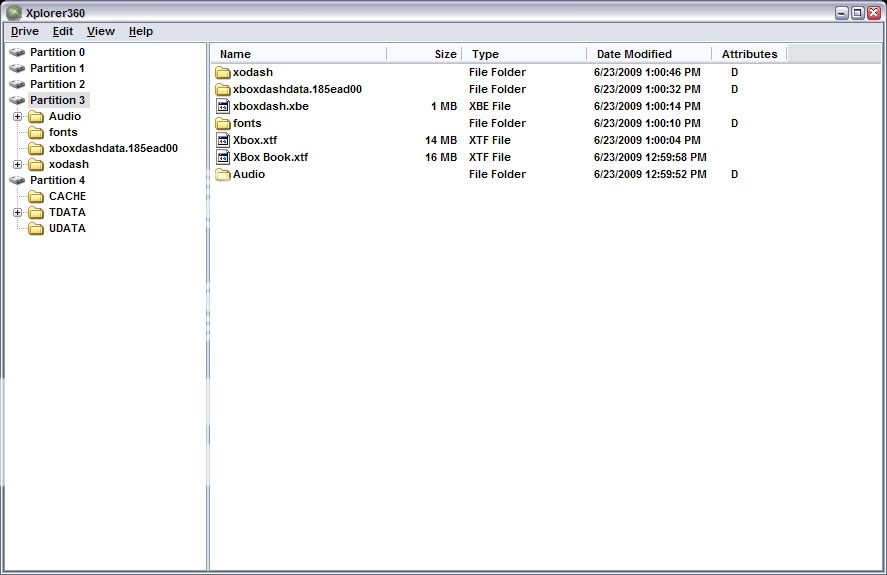The height and width of the screenshot is (575, 887).
Task: Sort by the Name column header
Action: pos(299,54)
